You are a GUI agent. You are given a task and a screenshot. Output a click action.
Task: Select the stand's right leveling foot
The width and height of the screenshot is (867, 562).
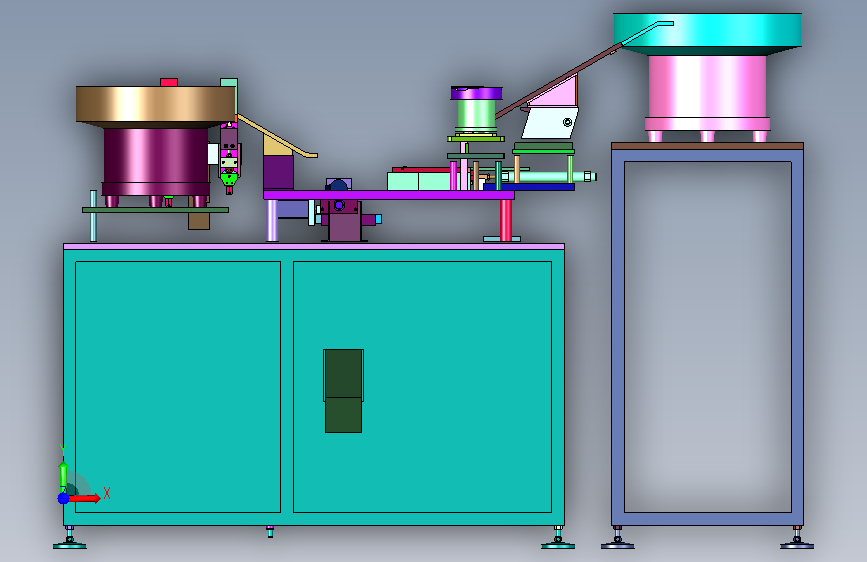[x=797, y=540]
